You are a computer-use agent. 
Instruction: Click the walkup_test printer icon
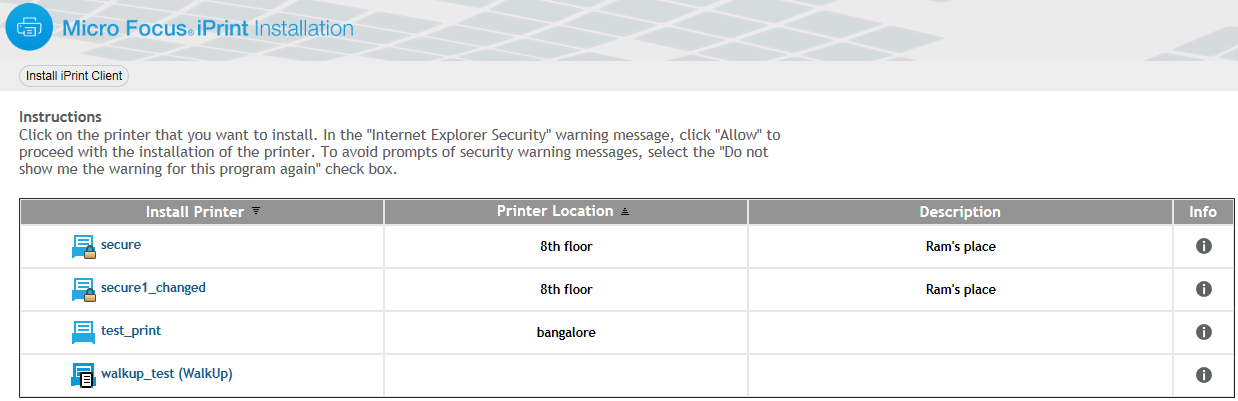[x=83, y=375]
